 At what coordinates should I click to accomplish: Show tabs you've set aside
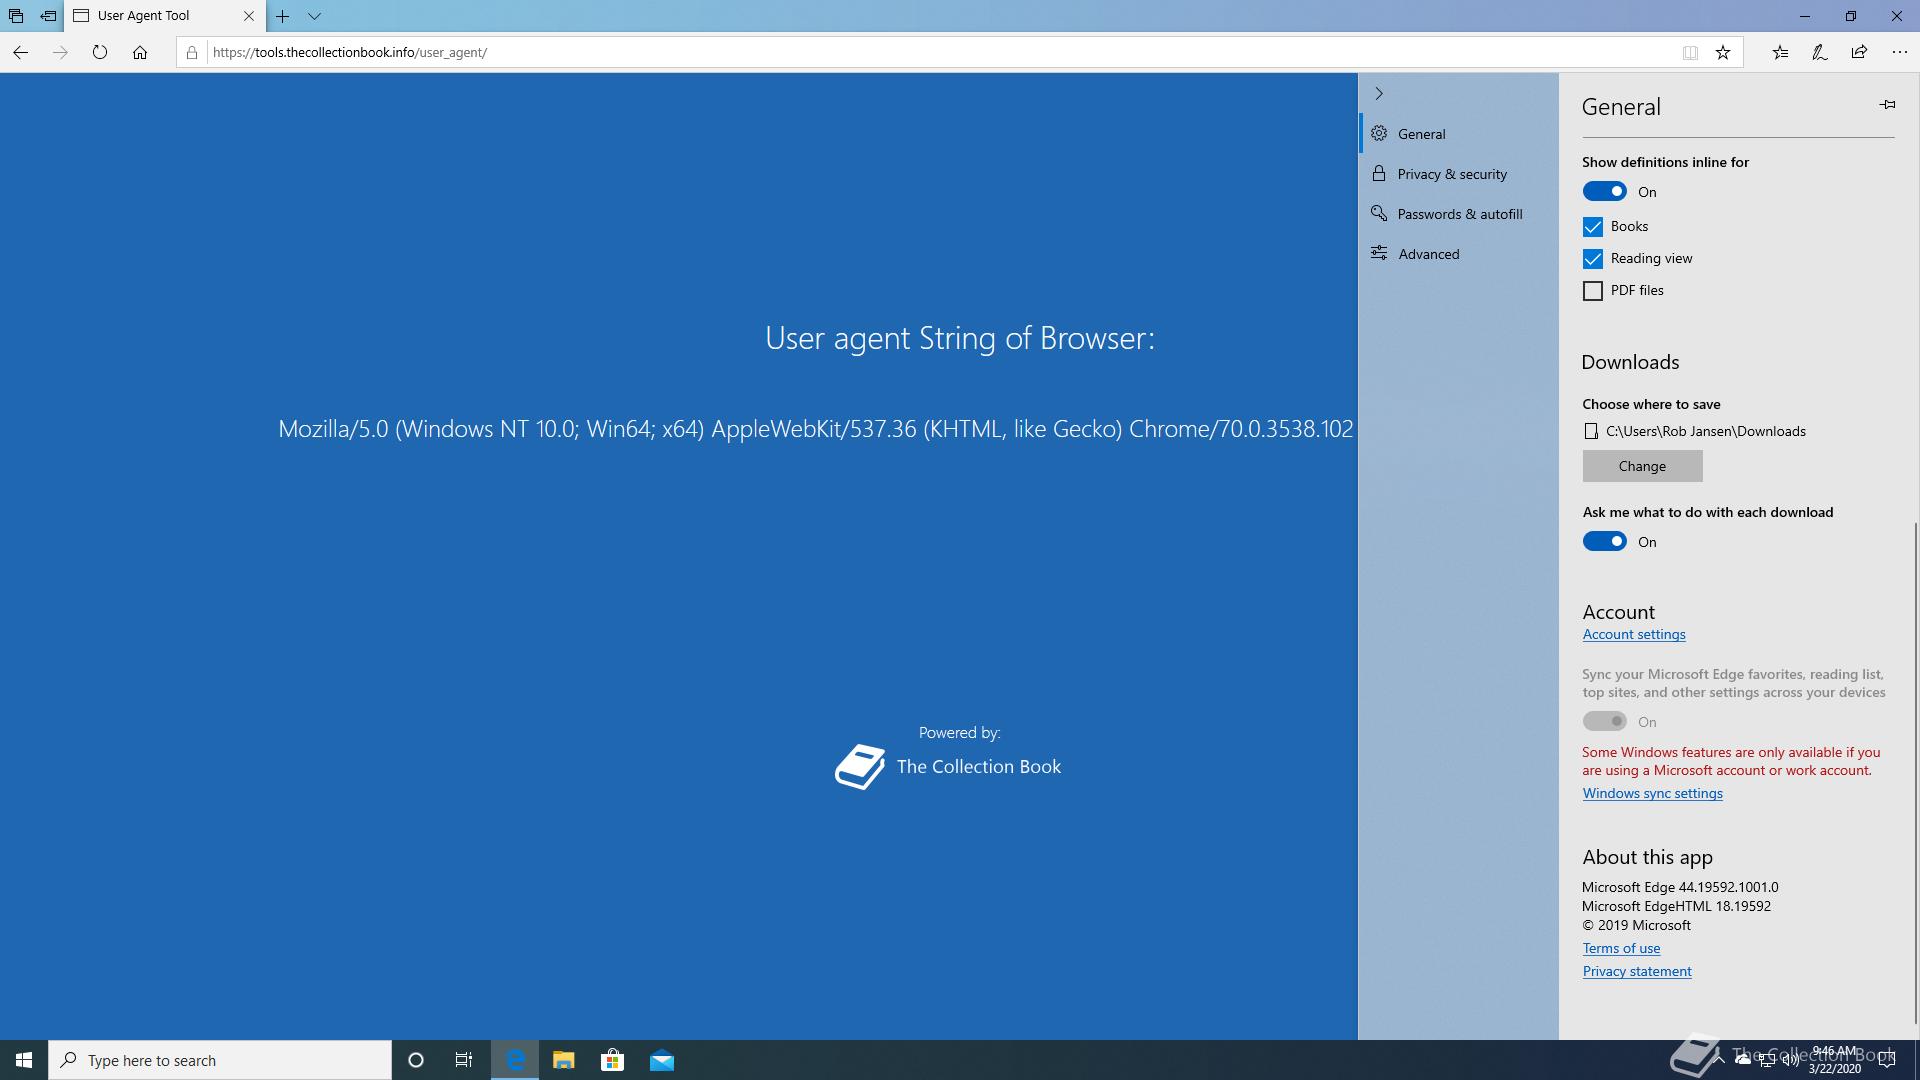(x=16, y=16)
